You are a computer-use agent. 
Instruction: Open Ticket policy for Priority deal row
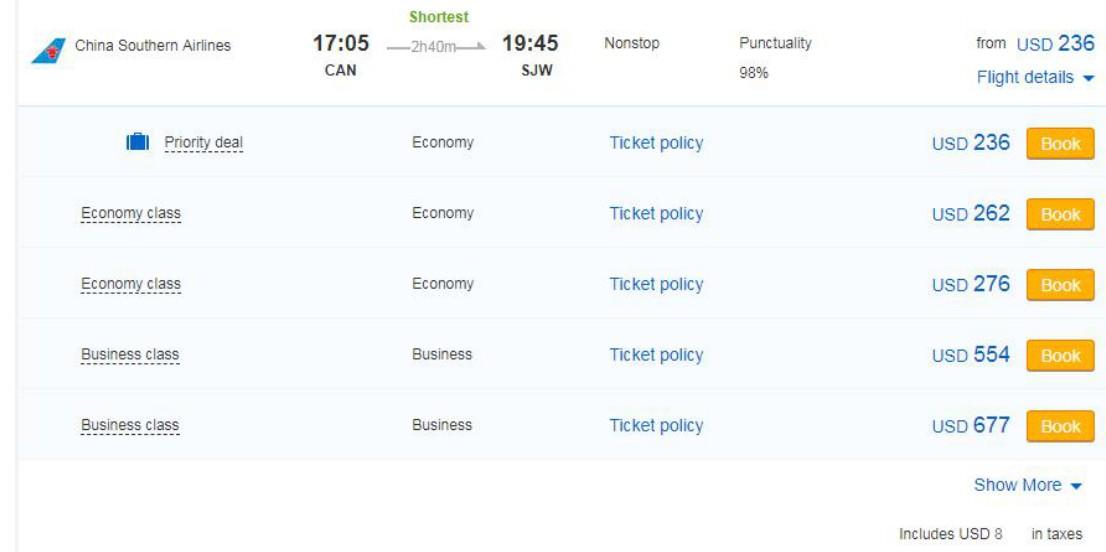click(656, 143)
